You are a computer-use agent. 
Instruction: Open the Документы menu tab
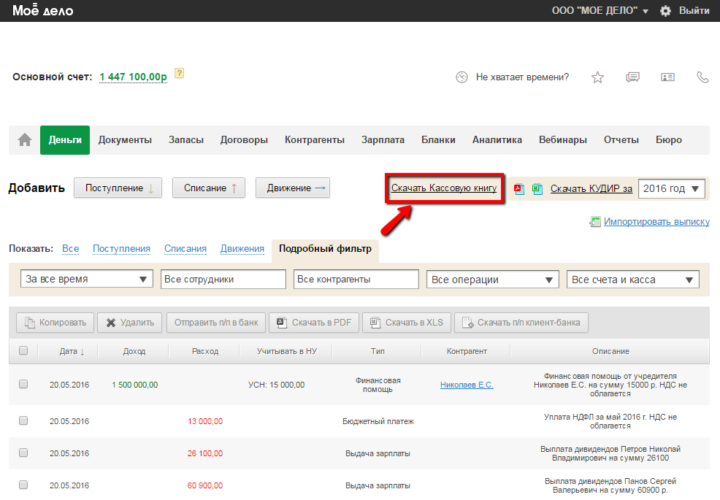[125, 140]
